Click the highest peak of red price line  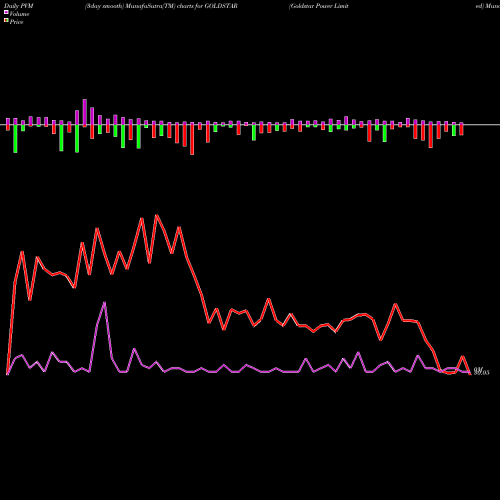157,215
